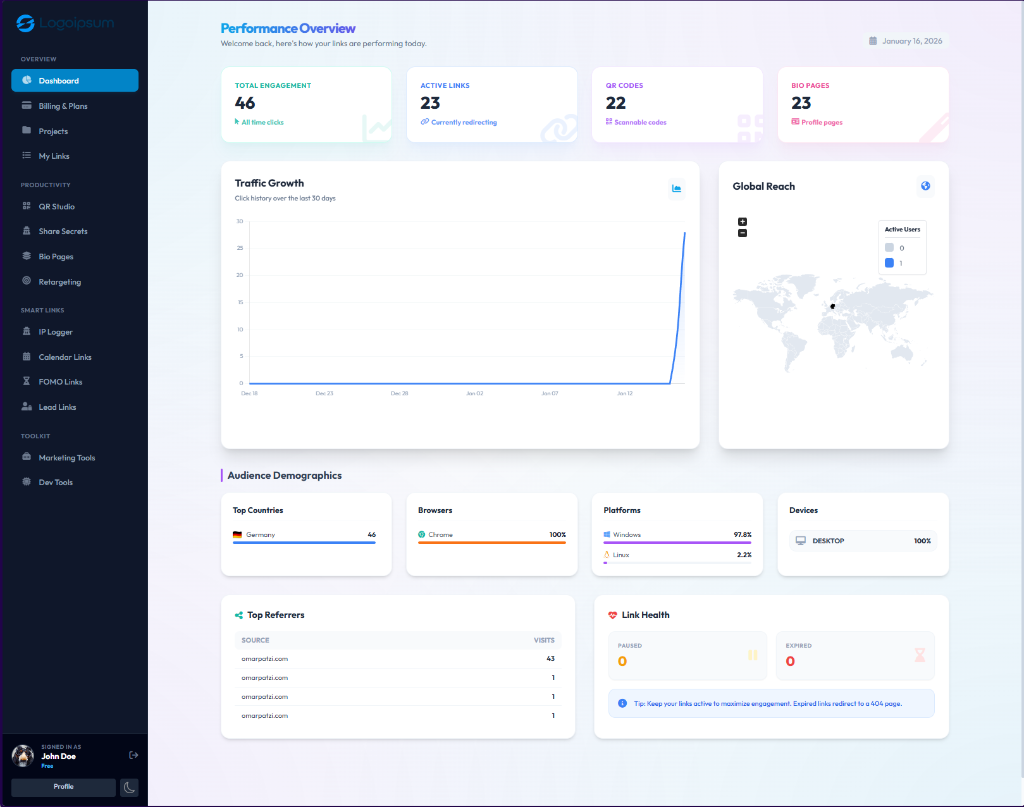Click the blue Active Users color swatch

[x=889, y=262]
